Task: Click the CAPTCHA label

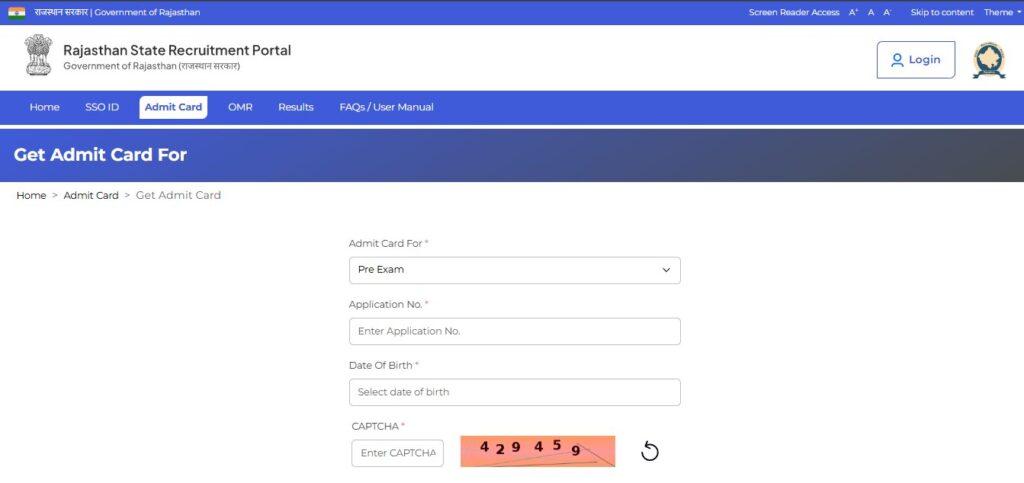Action: pos(376,426)
